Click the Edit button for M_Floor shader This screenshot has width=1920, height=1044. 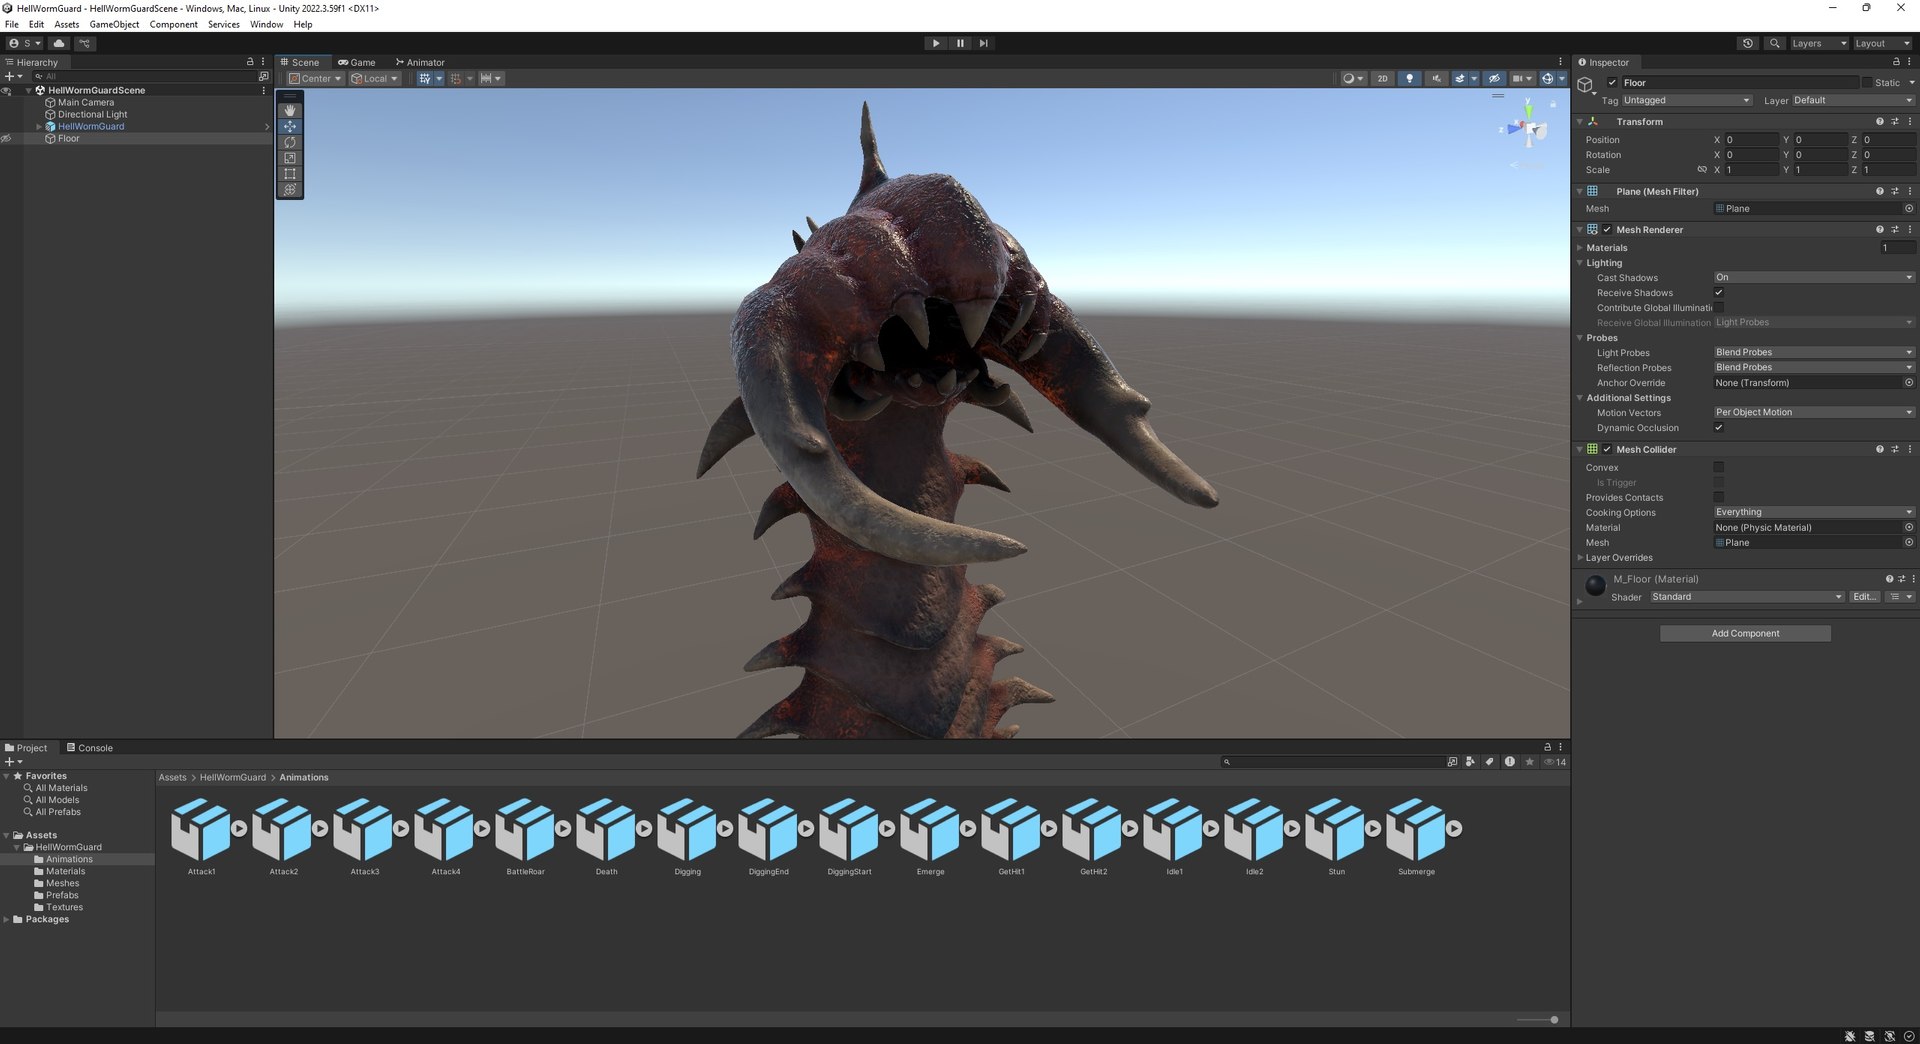1863,597
